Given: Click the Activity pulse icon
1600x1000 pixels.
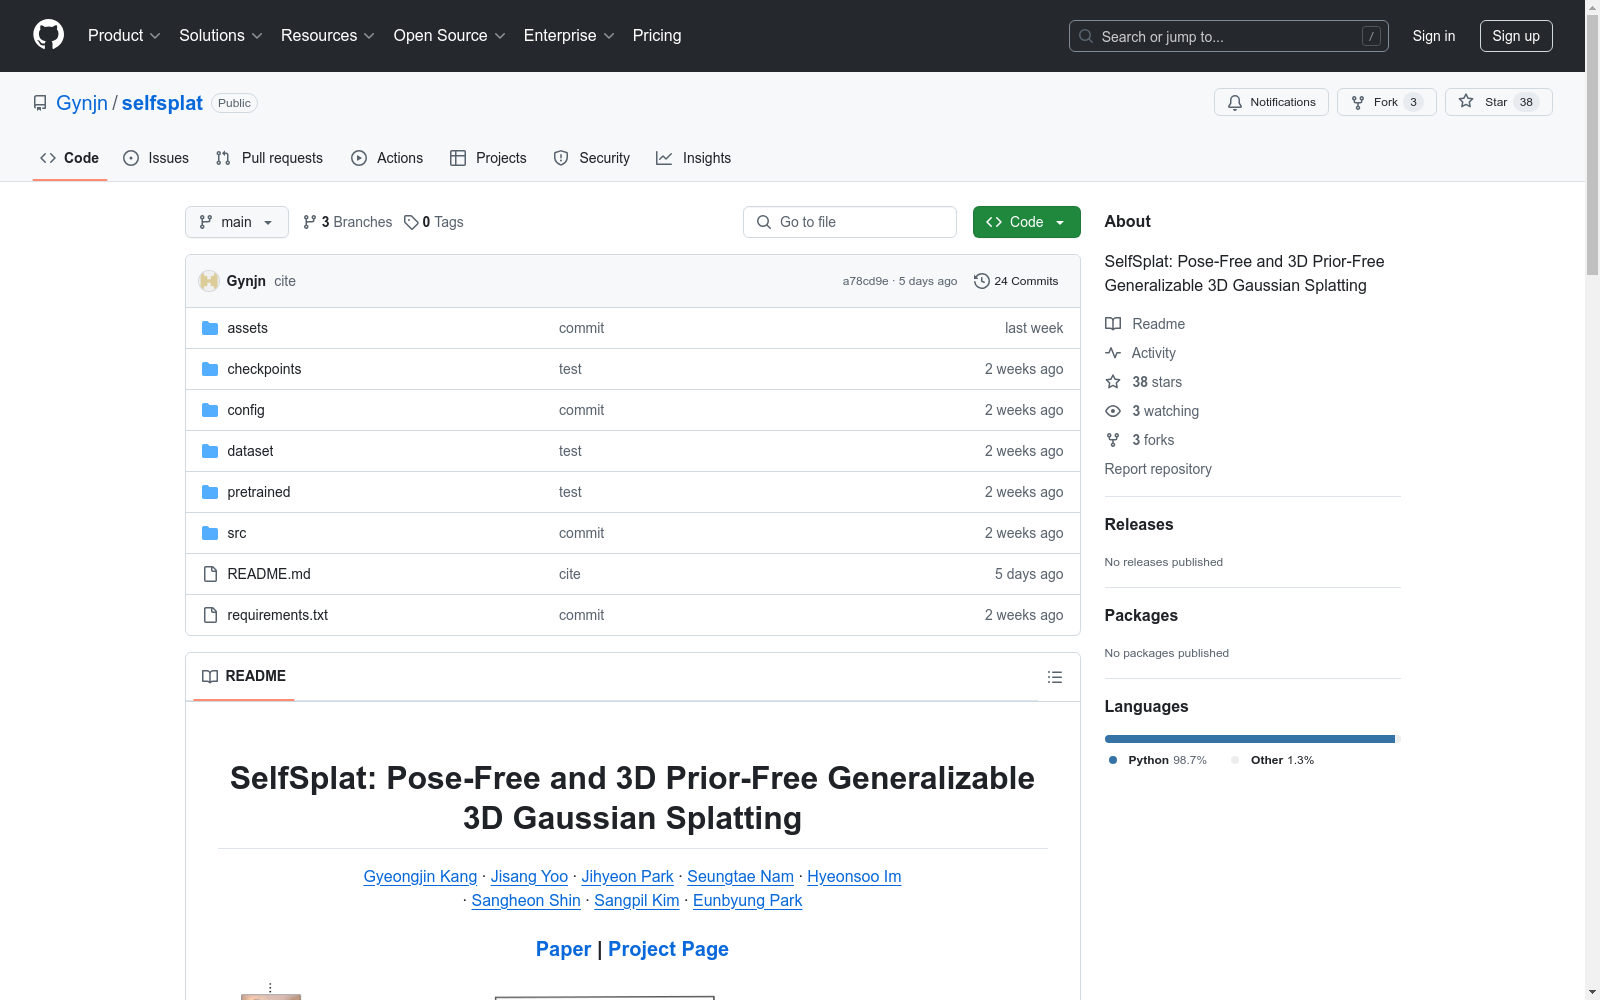Looking at the screenshot, I should click(x=1113, y=353).
